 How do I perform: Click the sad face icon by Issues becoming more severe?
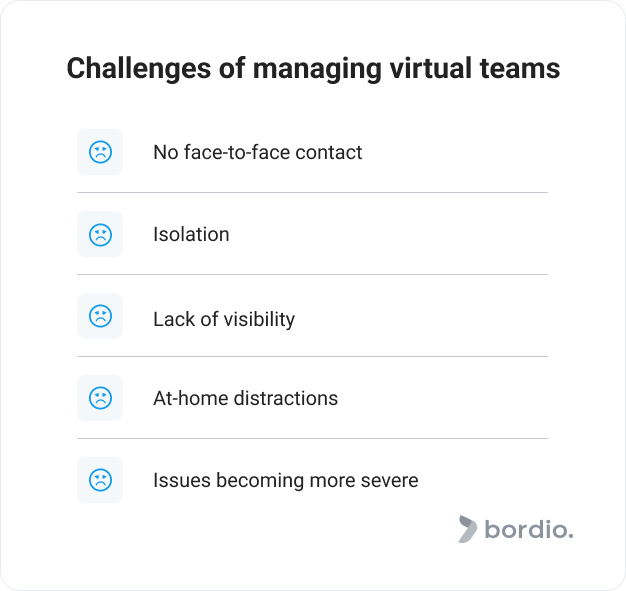click(100, 480)
